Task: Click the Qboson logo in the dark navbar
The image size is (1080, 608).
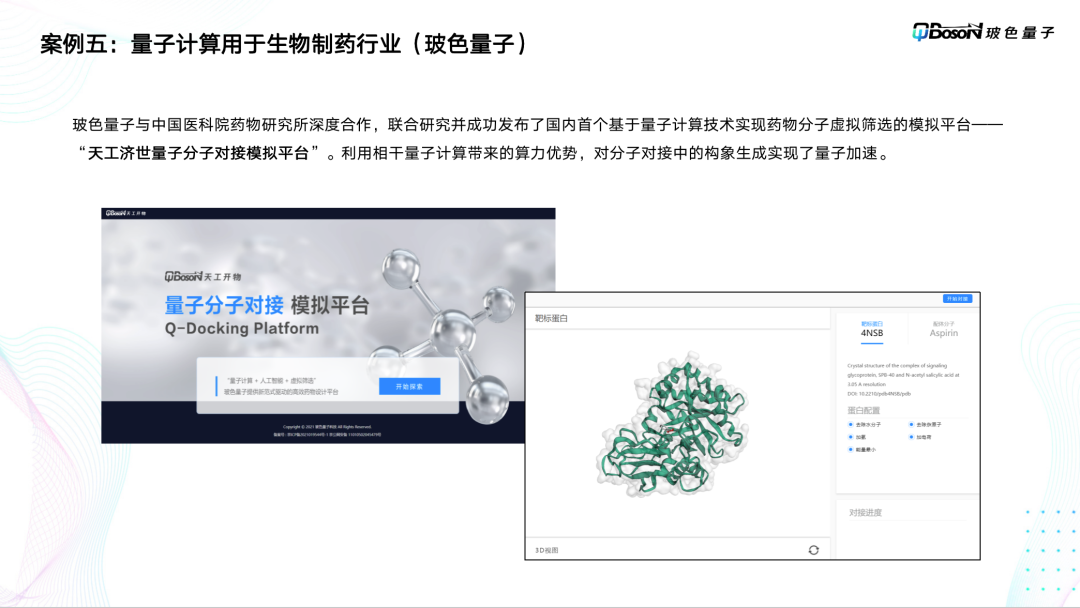Action: pos(125,213)
